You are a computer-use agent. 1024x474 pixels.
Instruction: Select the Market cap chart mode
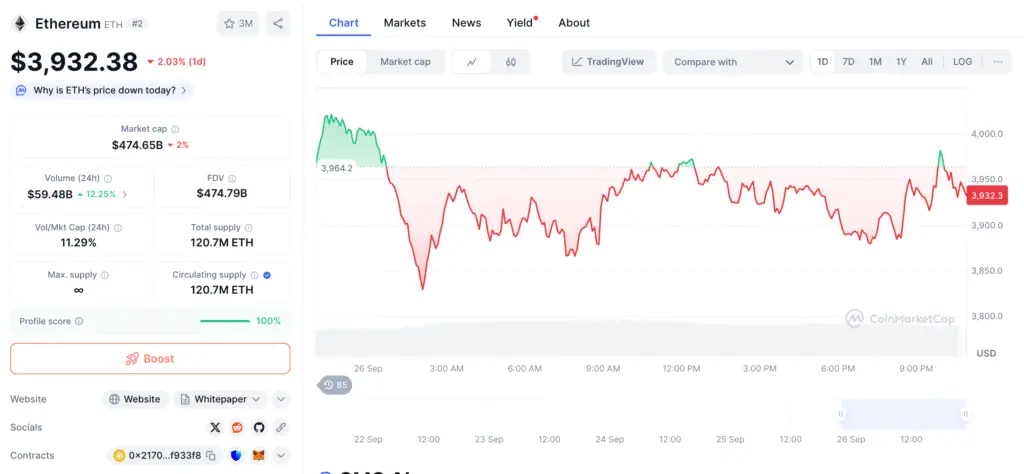click(405, 62)
